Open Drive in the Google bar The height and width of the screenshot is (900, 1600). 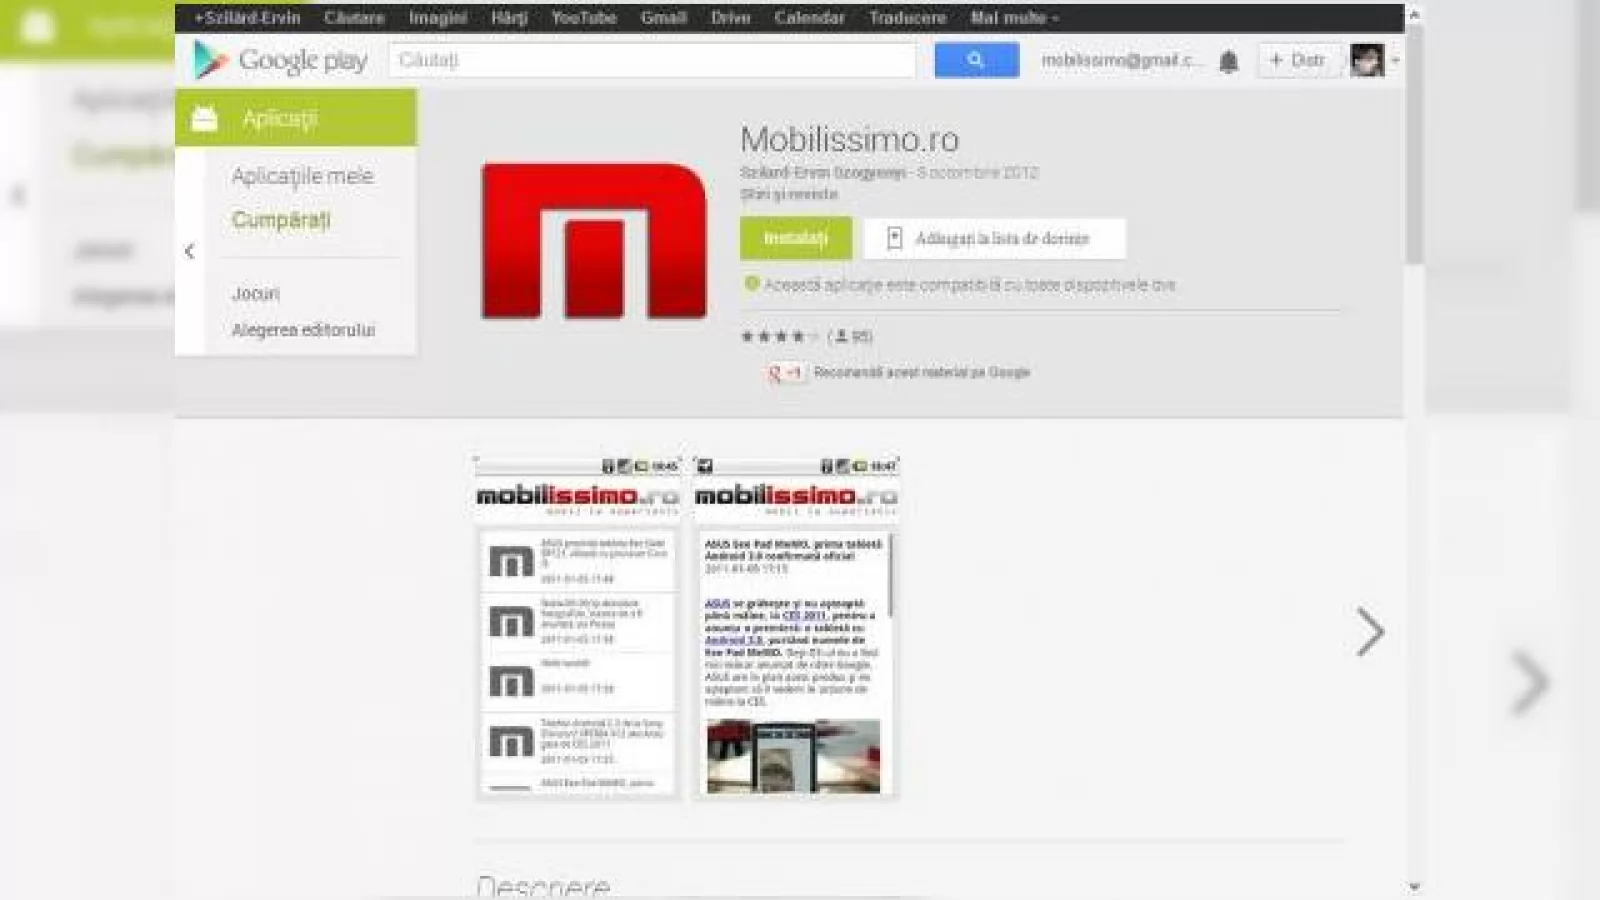pyautogui.click(x=730, y=17)
